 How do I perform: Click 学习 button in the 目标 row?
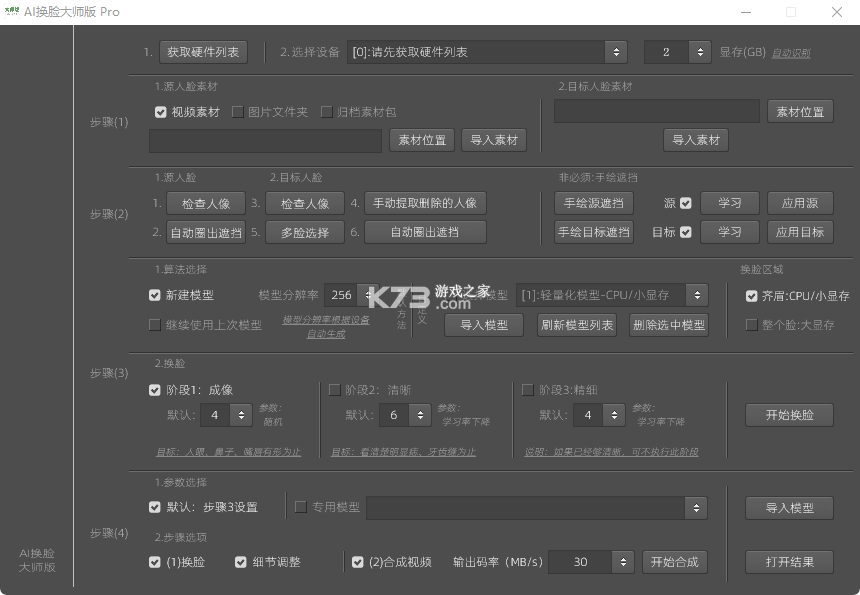click(x=730, y=232)
